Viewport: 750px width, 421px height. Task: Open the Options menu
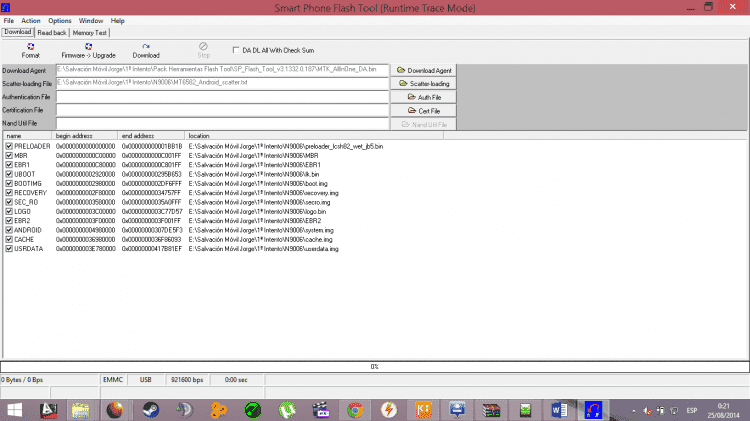point(60,21)
